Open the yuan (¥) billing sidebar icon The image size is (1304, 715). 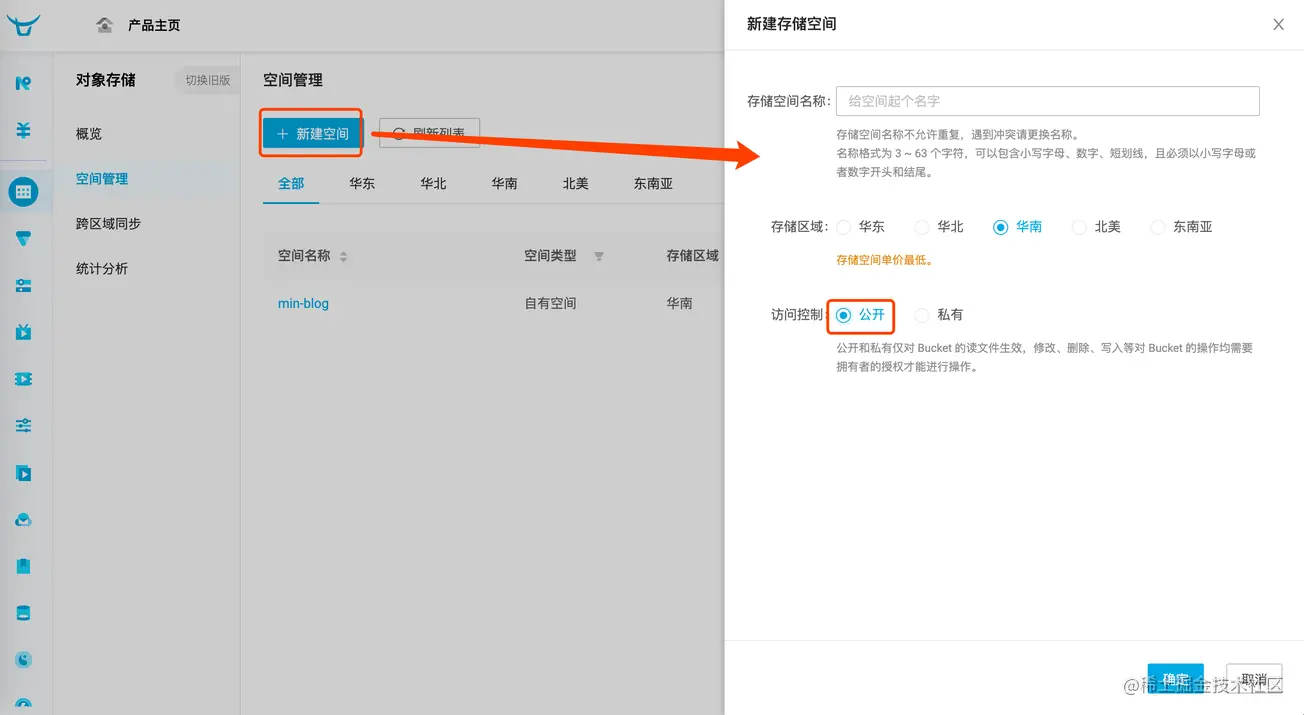23,130
